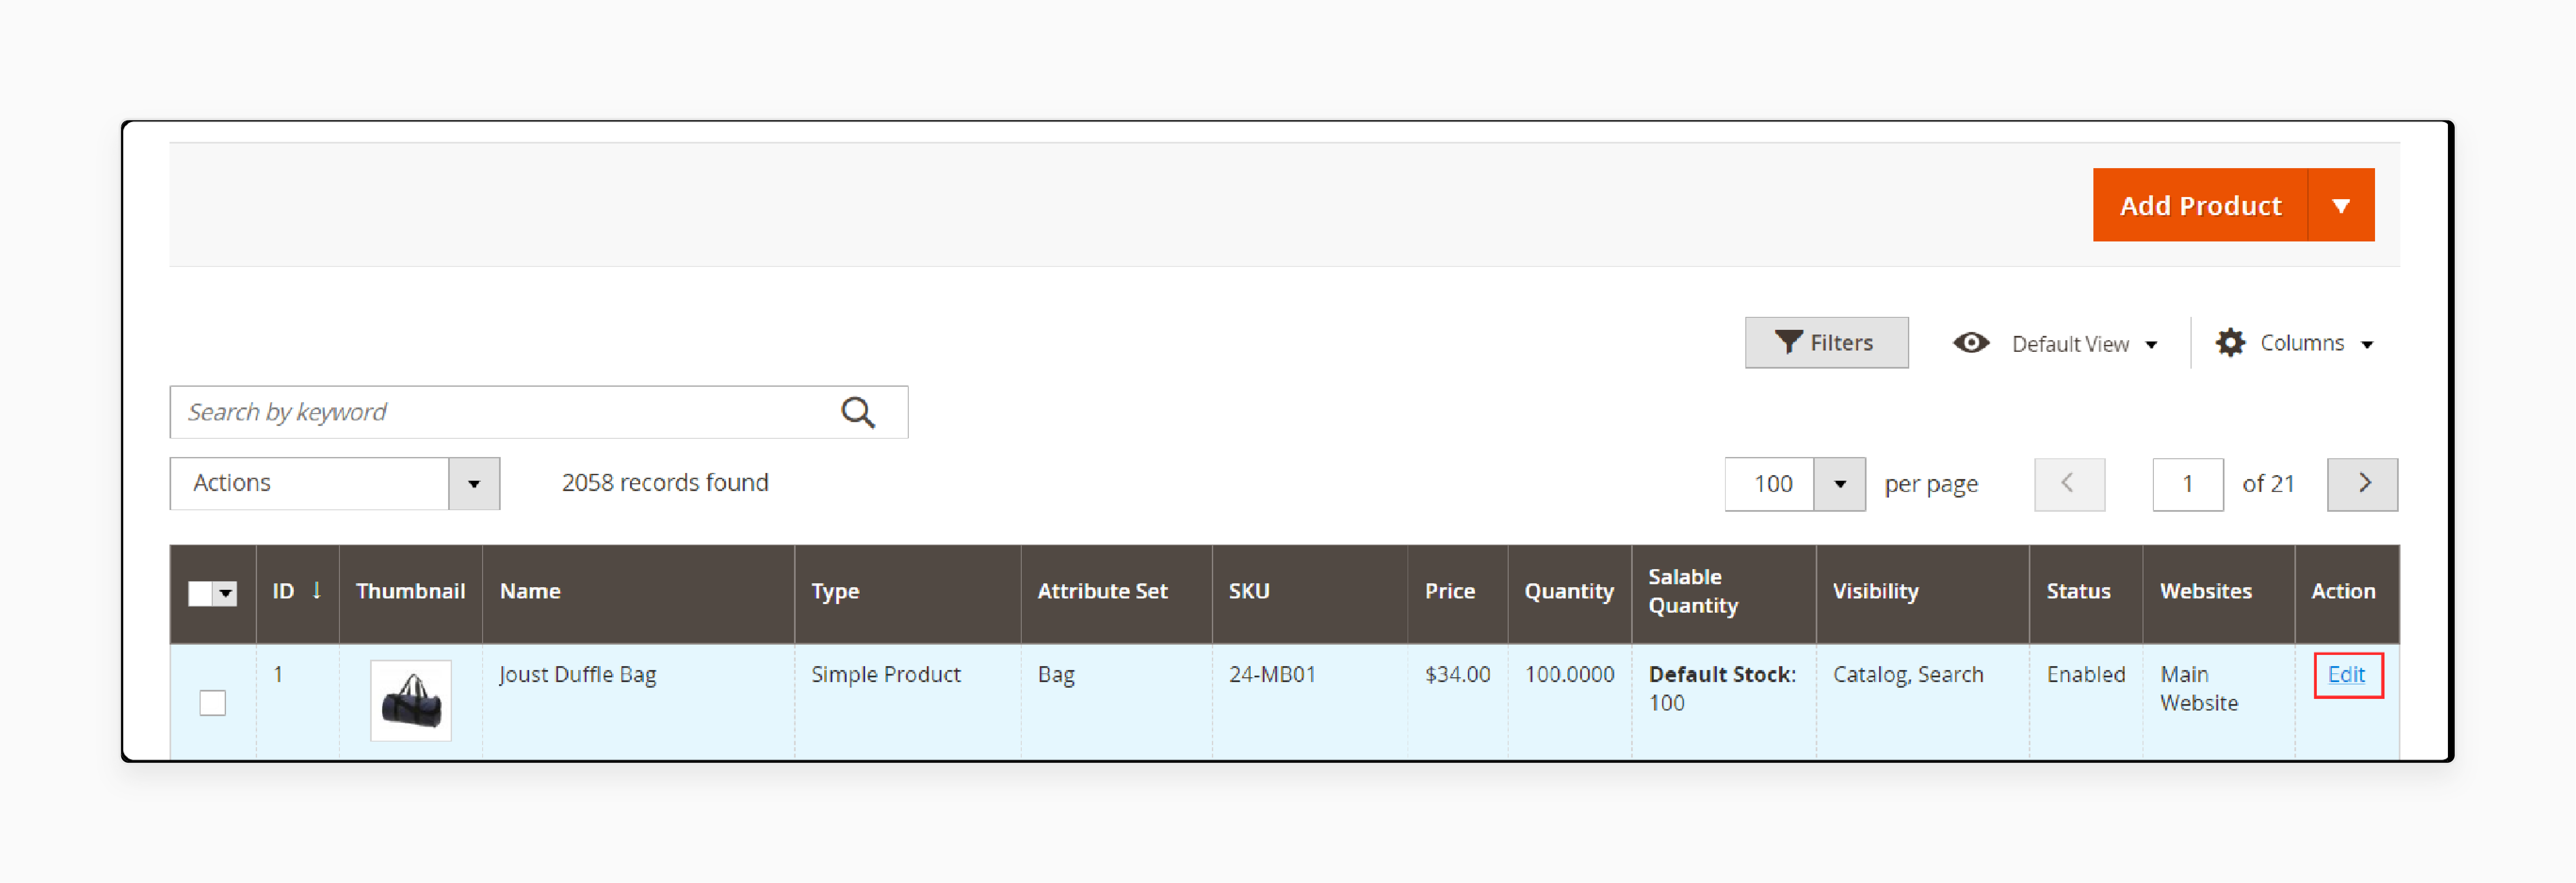Click the 2058 records found text
This screenshot has height=883, width=2576.
pos(665,483)
